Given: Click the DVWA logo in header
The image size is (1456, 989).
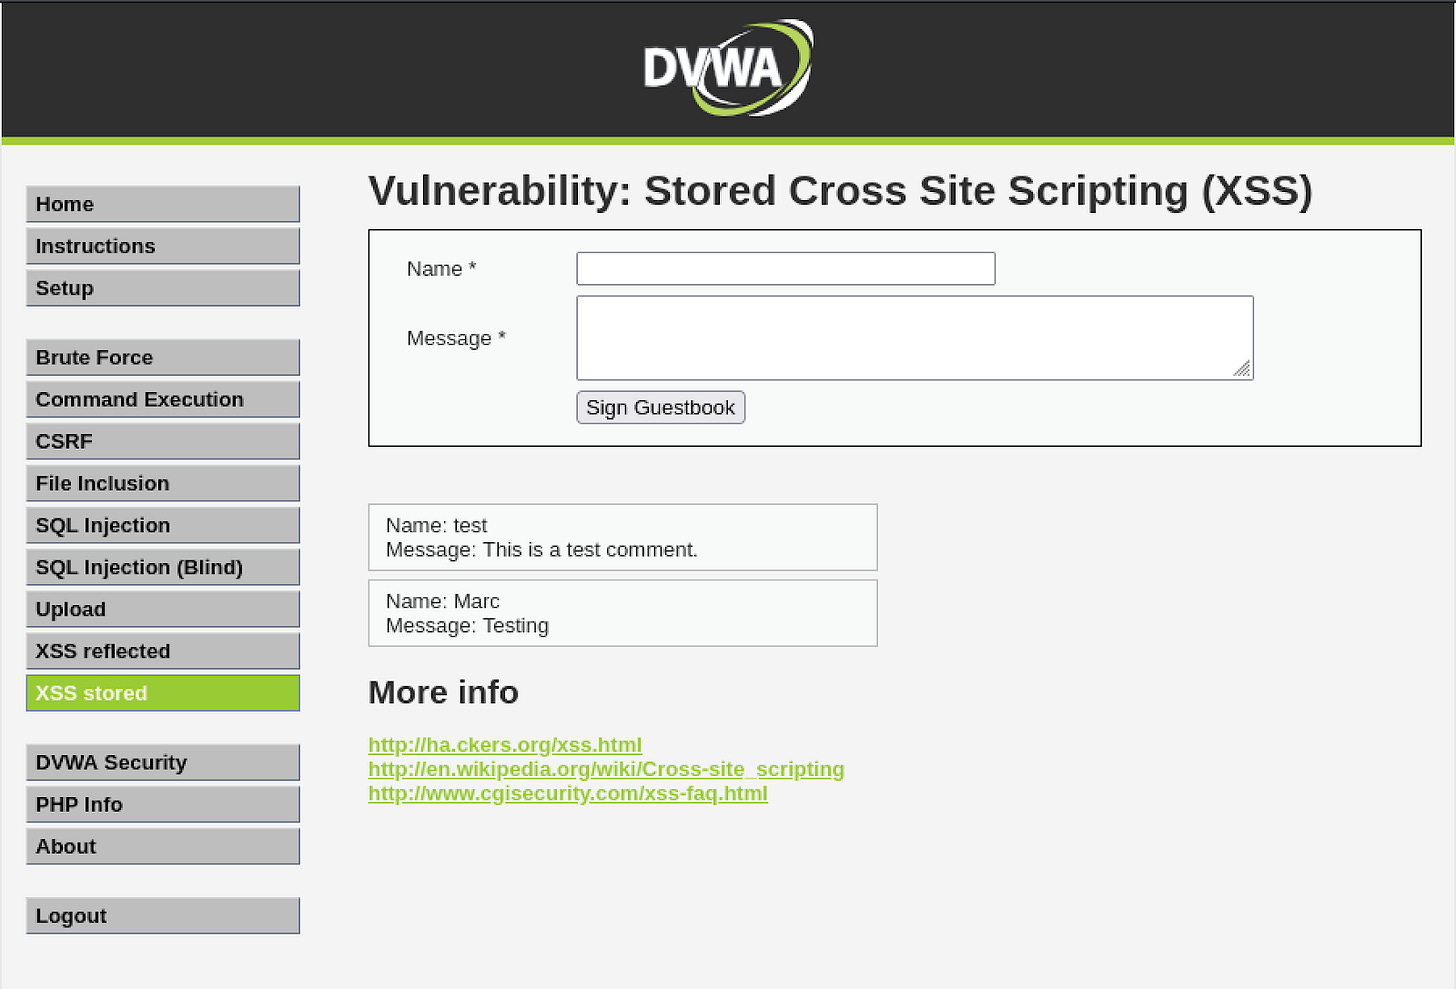Looking at the screenshot, I should click(x=728, y=68).
